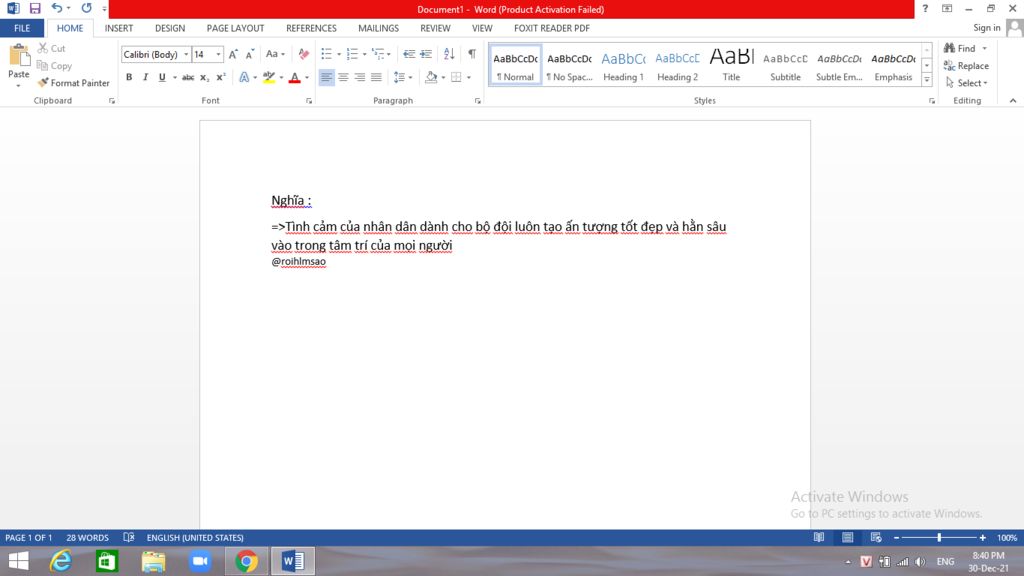
Task: Open the numbering library dropdown
Action: click(364, 54)
